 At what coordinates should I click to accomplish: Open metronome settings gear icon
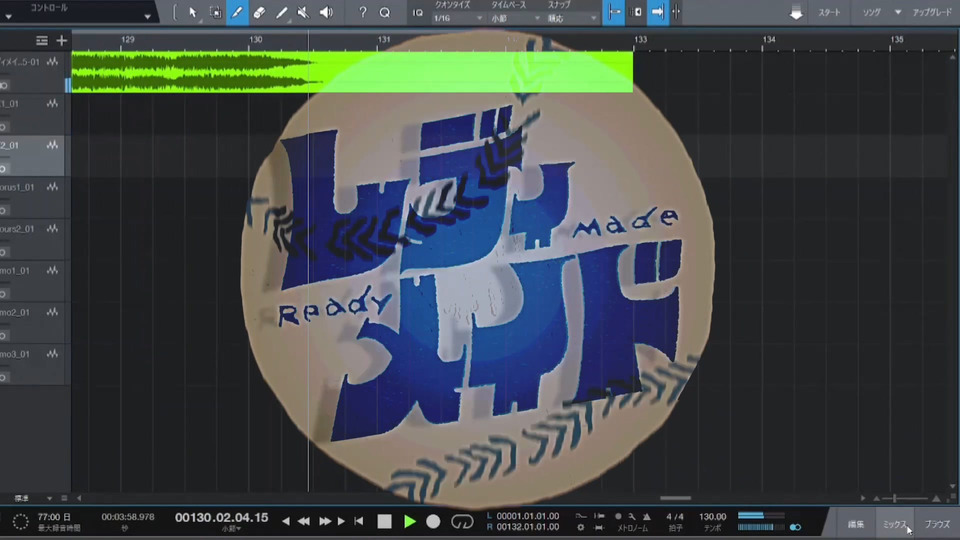pyautogui.click(x=580, y=527)
